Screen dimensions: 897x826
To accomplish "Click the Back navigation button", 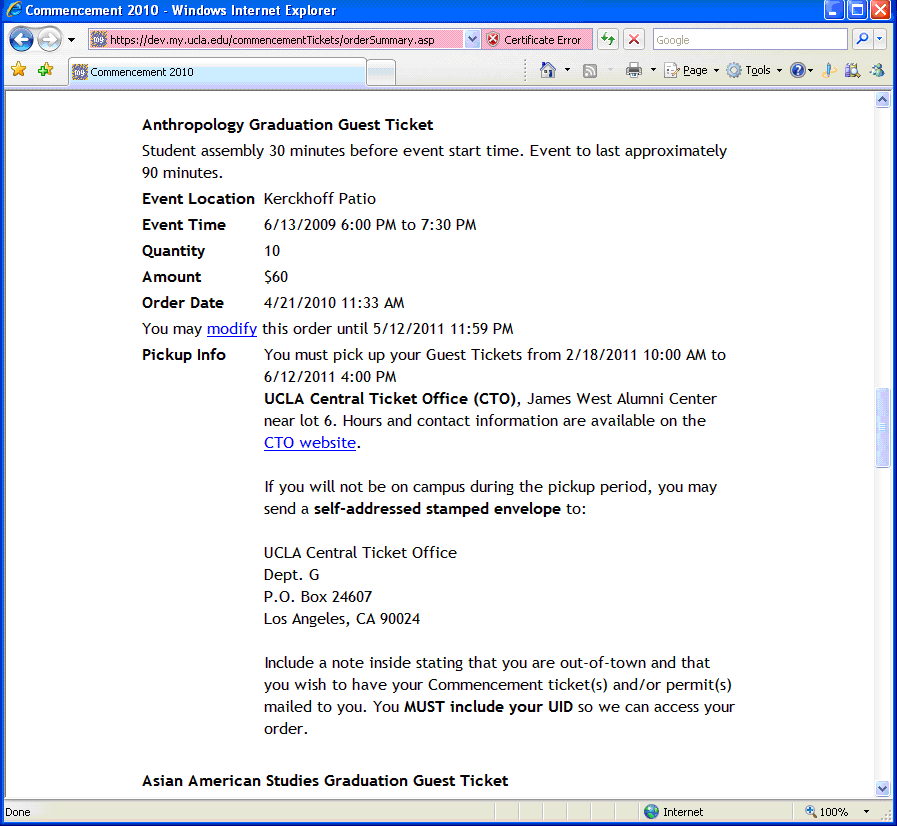I will coord(21,40).
